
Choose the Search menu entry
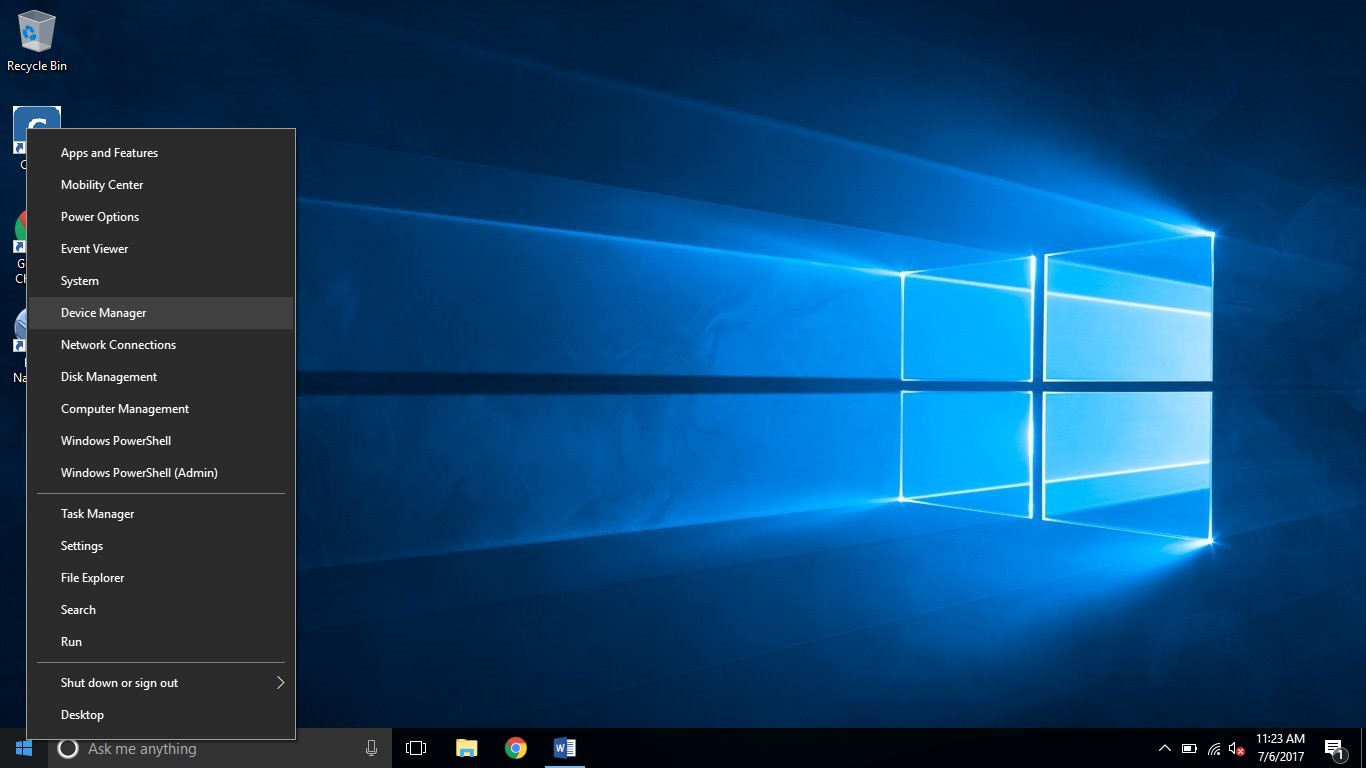[x=161, y=610]
